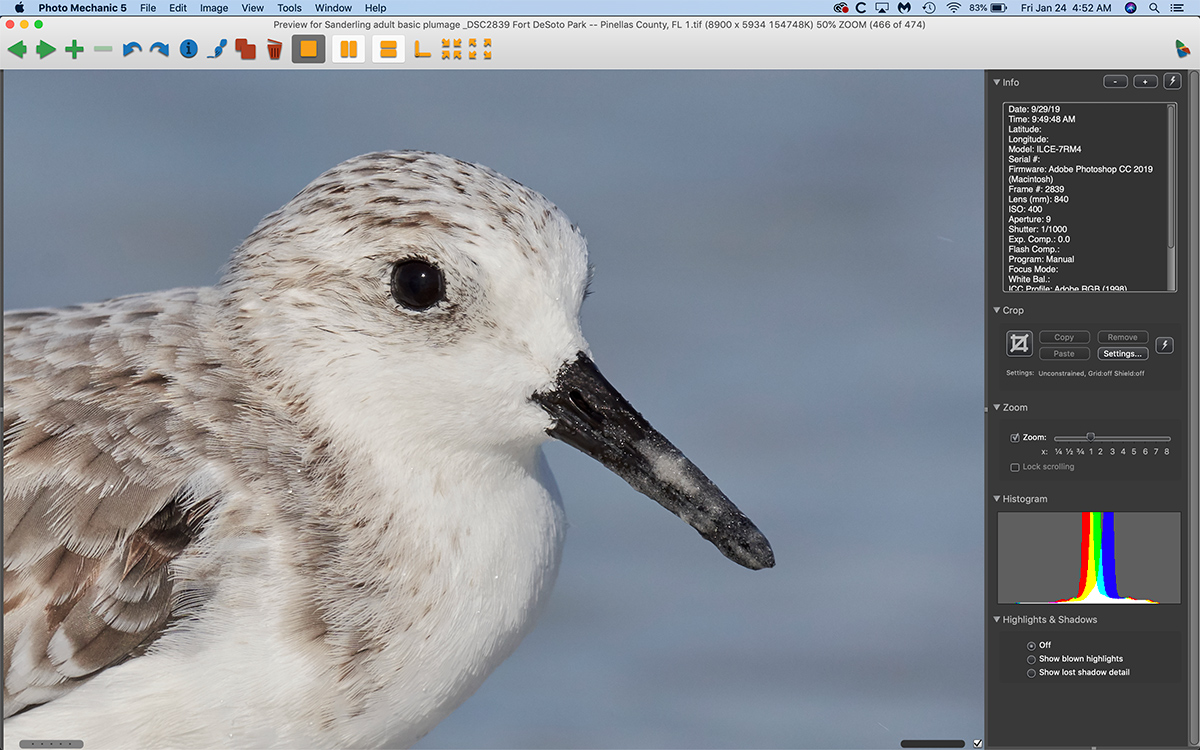Click the Photo Mechanic logo at toolbar right

pos(1183,49)
